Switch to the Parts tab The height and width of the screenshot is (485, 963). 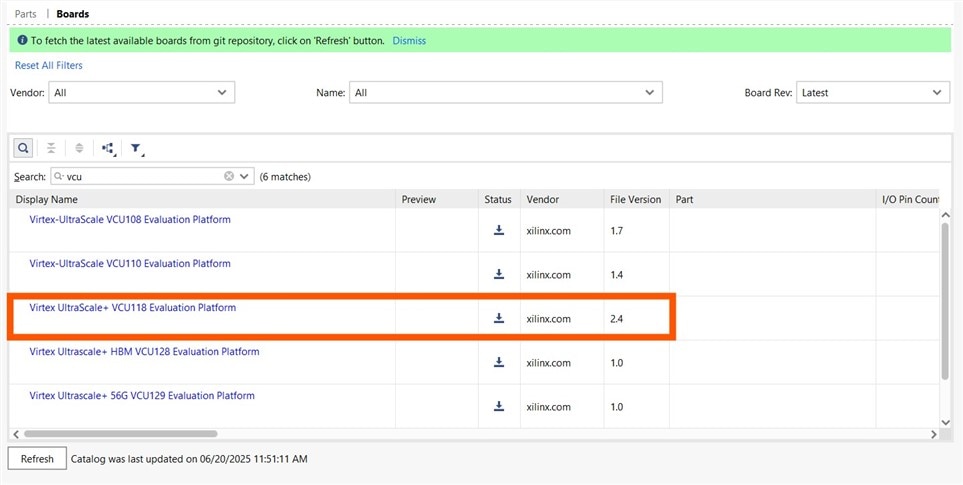26,14
